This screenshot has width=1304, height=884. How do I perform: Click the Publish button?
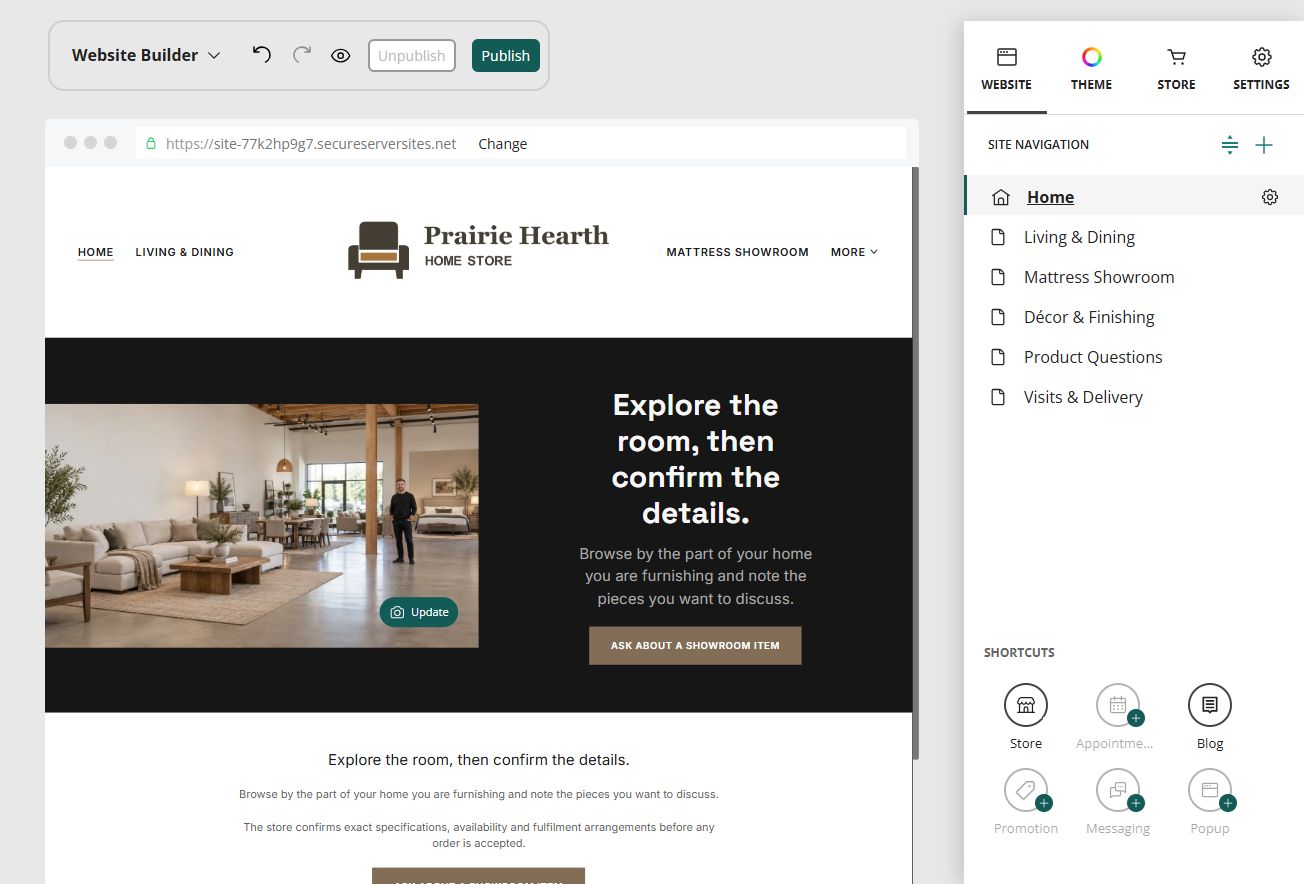pos(506,55)
